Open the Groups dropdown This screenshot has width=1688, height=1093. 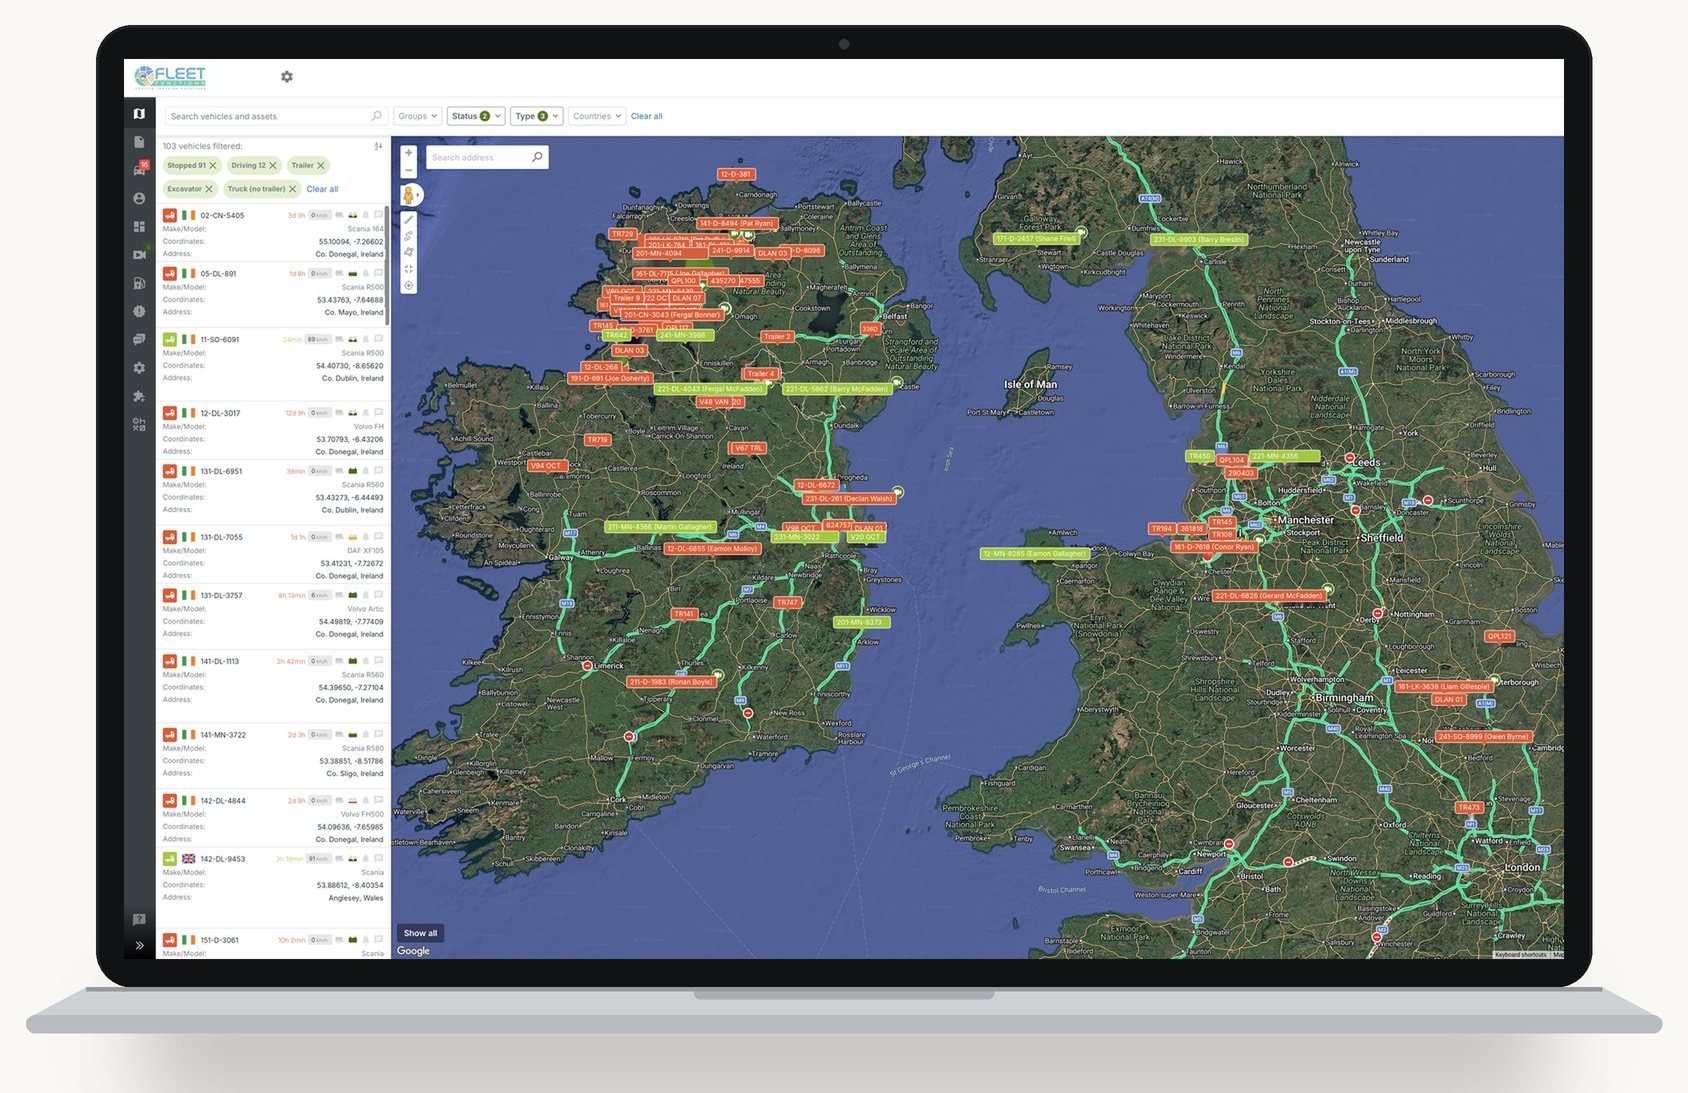(x=418, y=116)
